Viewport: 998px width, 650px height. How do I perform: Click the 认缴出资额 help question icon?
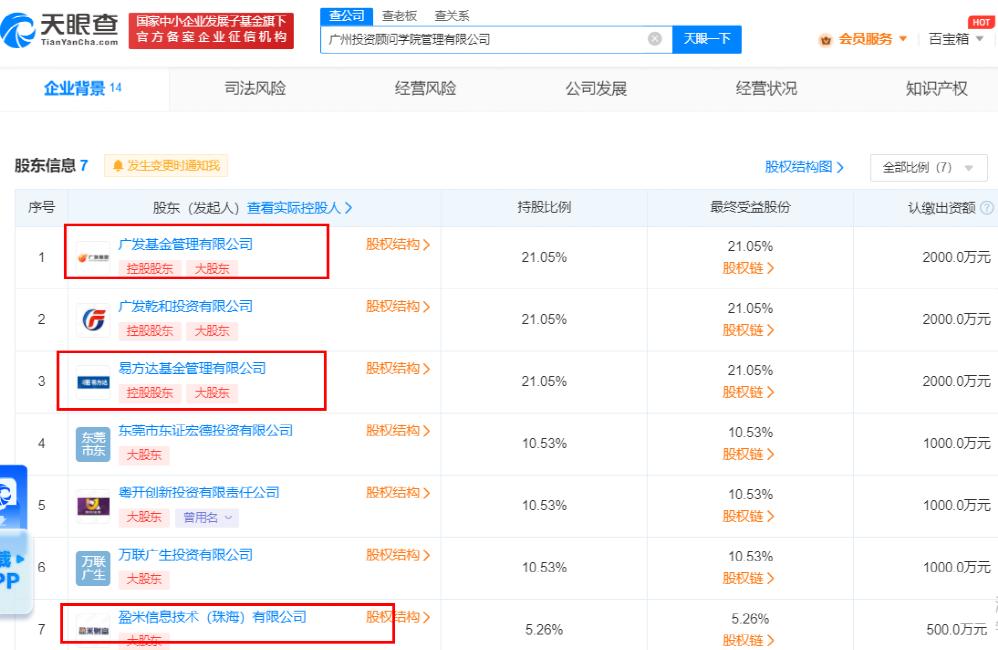coord(987,208)
